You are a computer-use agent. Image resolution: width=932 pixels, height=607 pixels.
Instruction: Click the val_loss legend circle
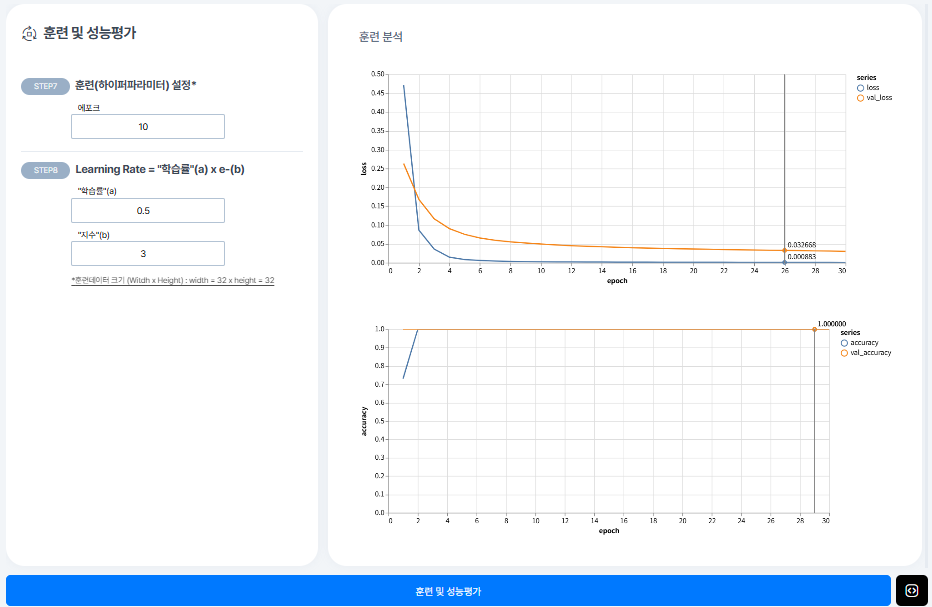click(x=860, y=98)
